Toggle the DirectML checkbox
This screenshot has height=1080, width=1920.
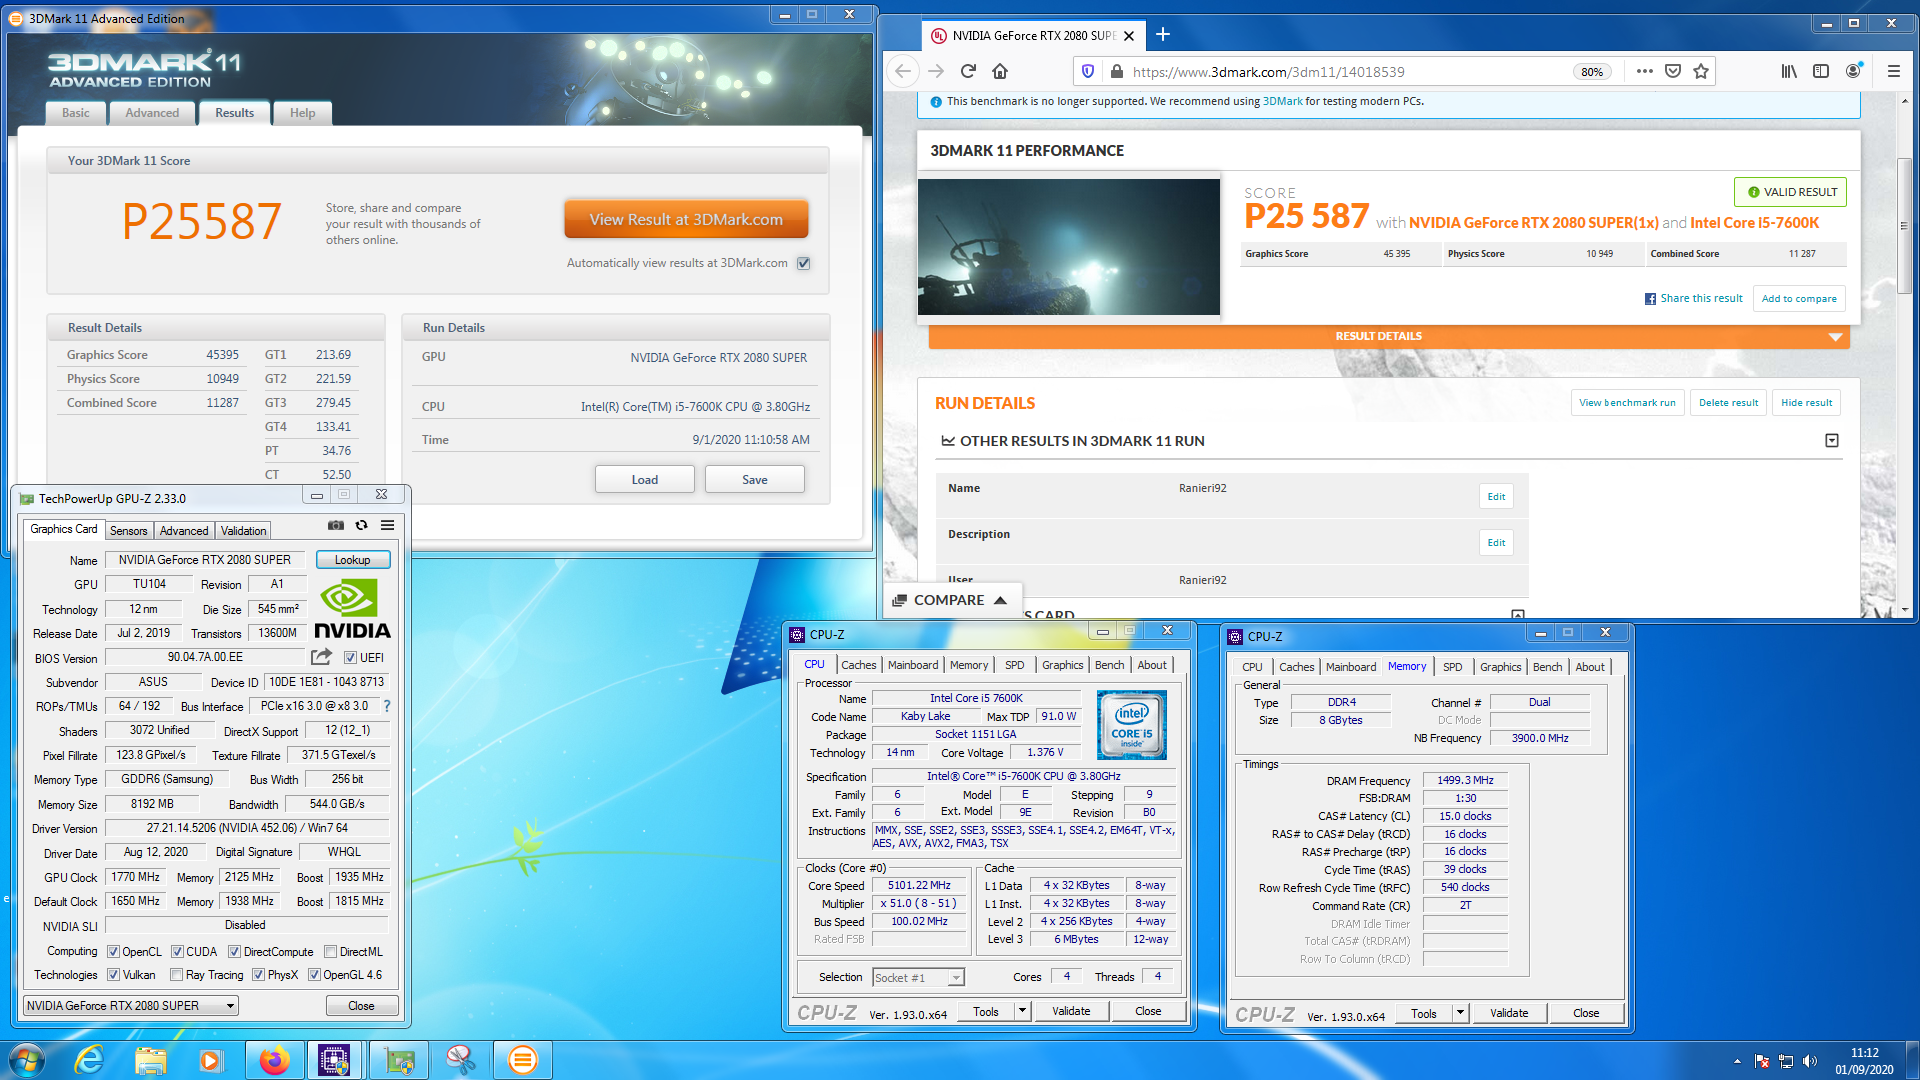click(330, 952)
